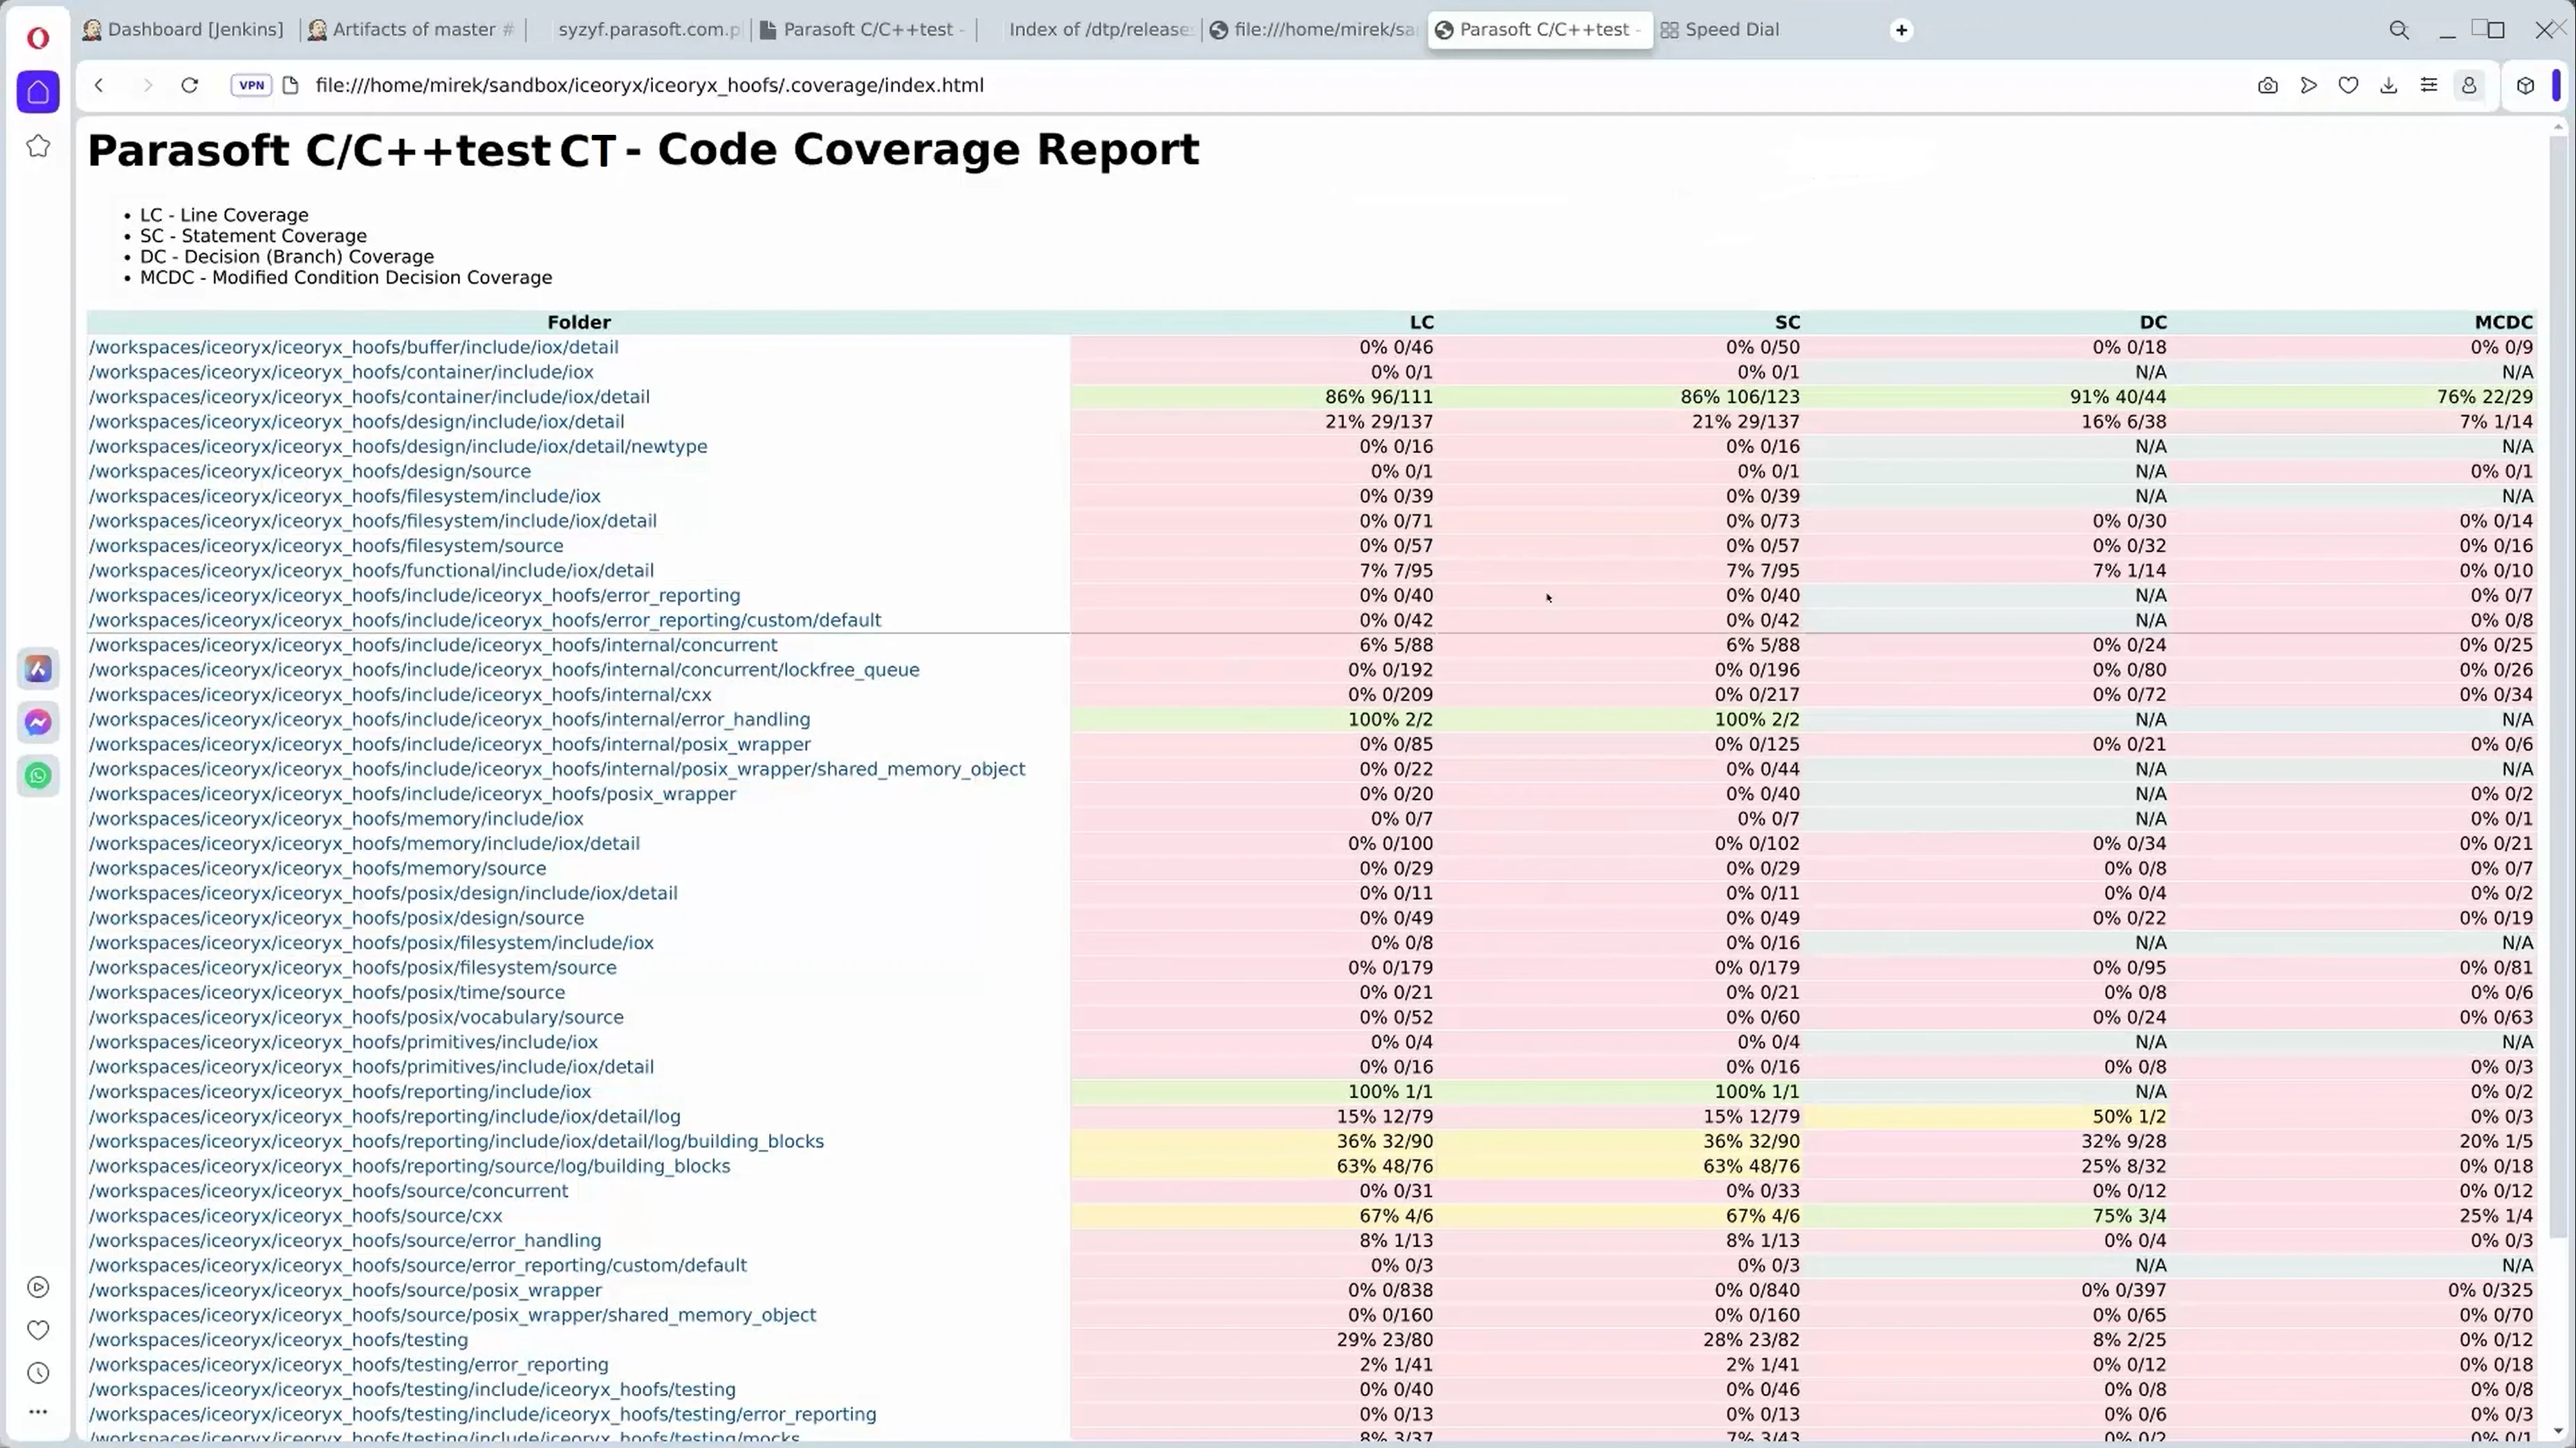Take a snapshot with the camera icon
Image resolution: width=2576 pixels, height=1448 pixels.
pyautogui.click(x=2268, y=85)
